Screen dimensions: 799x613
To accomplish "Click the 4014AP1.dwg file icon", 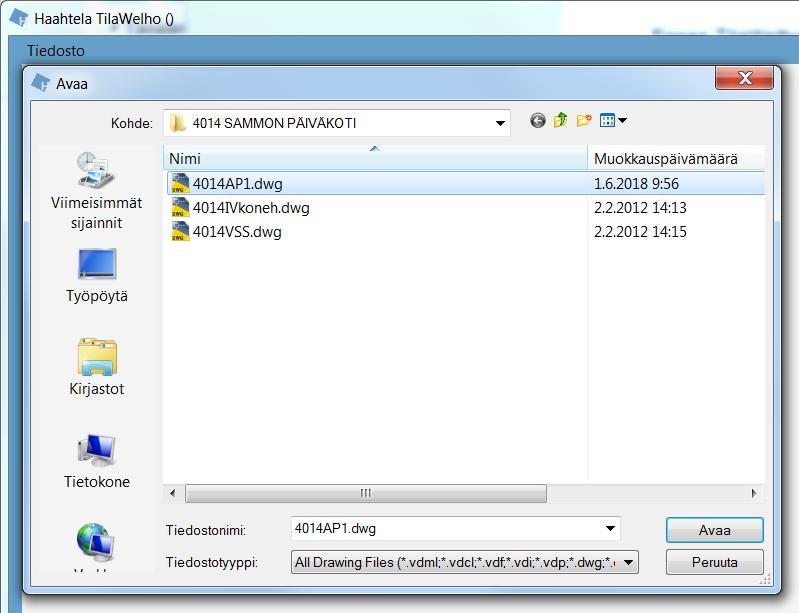I will (x=180, y=183).
